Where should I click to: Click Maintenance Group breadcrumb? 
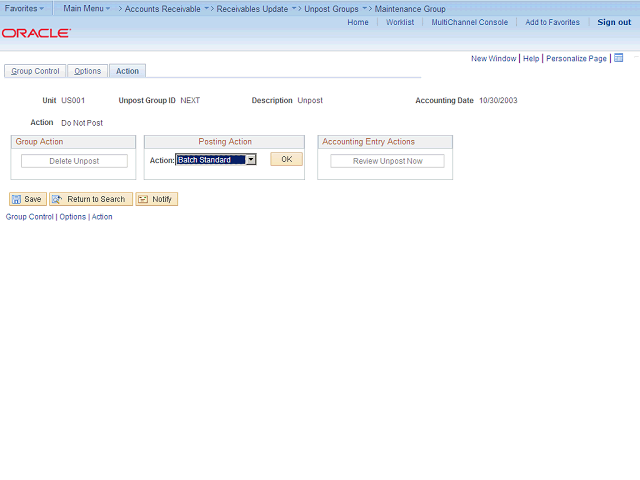coord(410,9)
